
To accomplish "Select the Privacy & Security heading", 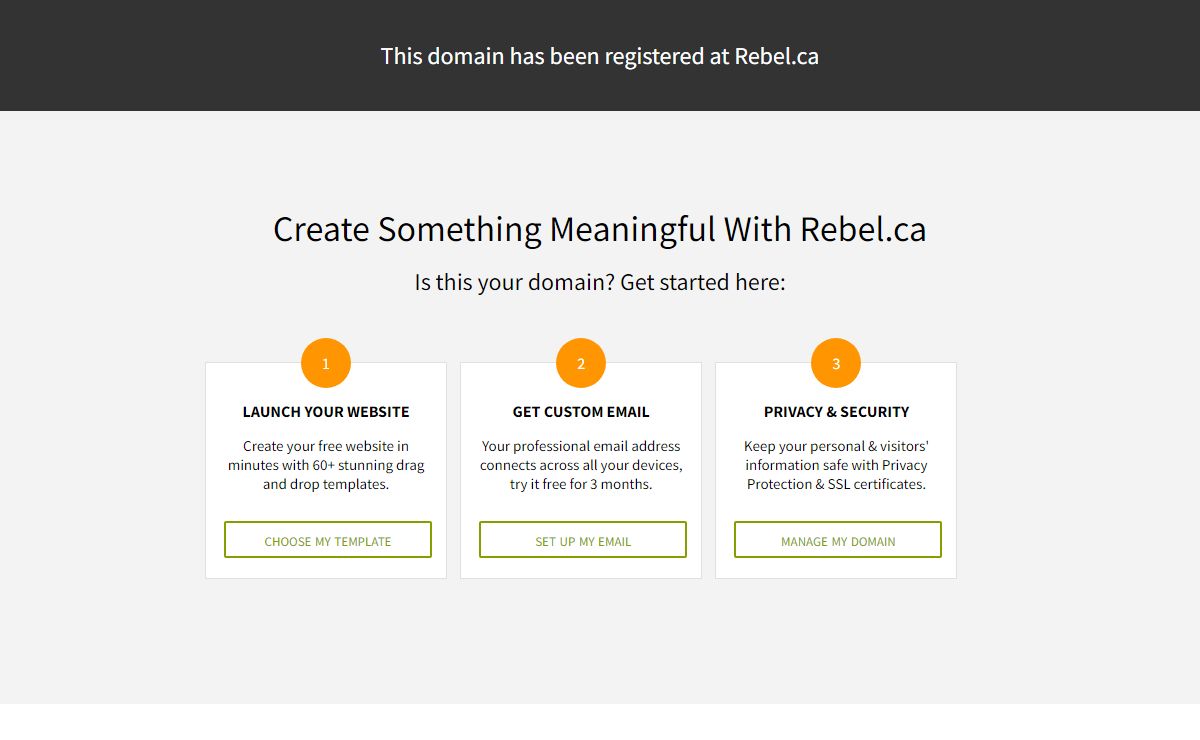I will point(836,412).
